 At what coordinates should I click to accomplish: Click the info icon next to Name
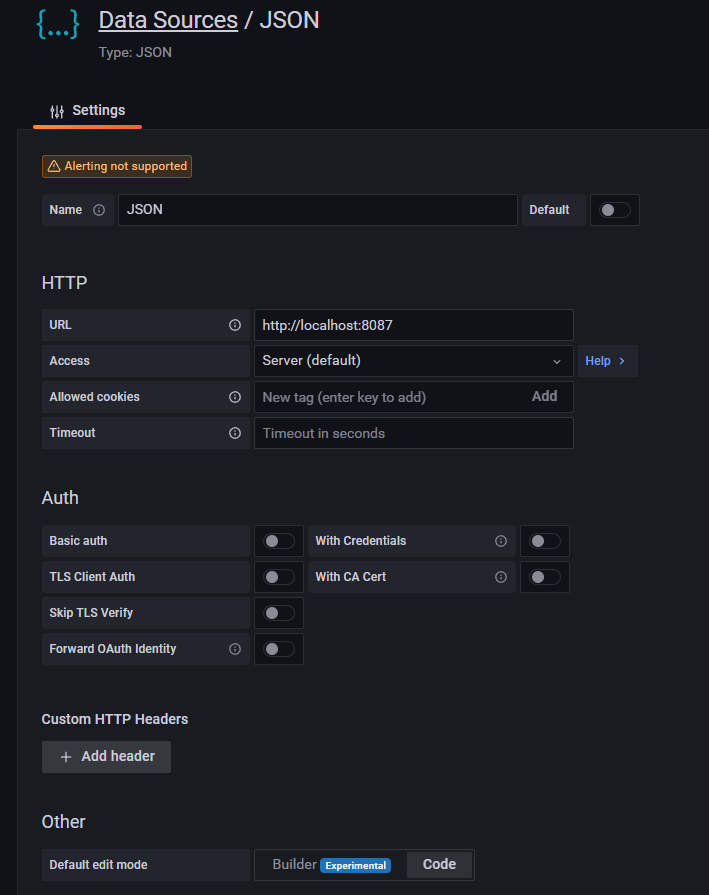point(99,210)
